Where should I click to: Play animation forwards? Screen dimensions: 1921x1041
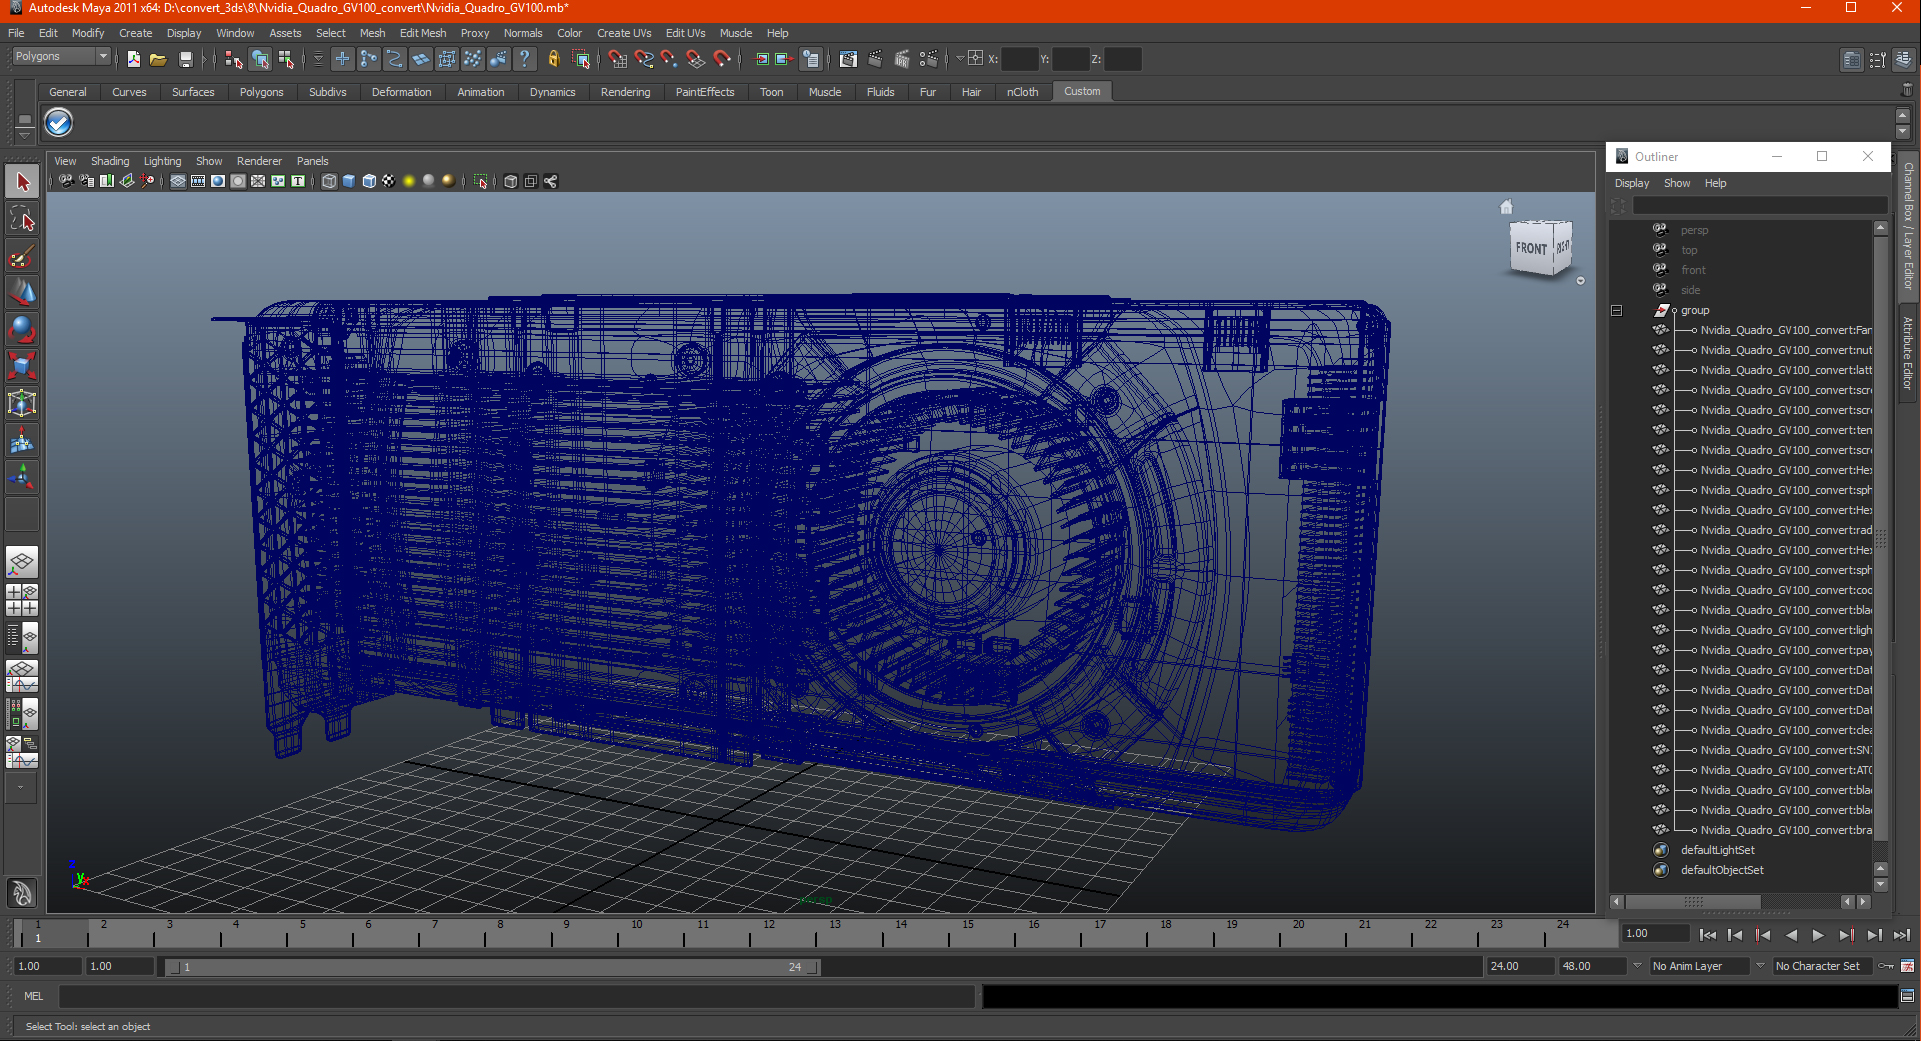point(1818,935)
